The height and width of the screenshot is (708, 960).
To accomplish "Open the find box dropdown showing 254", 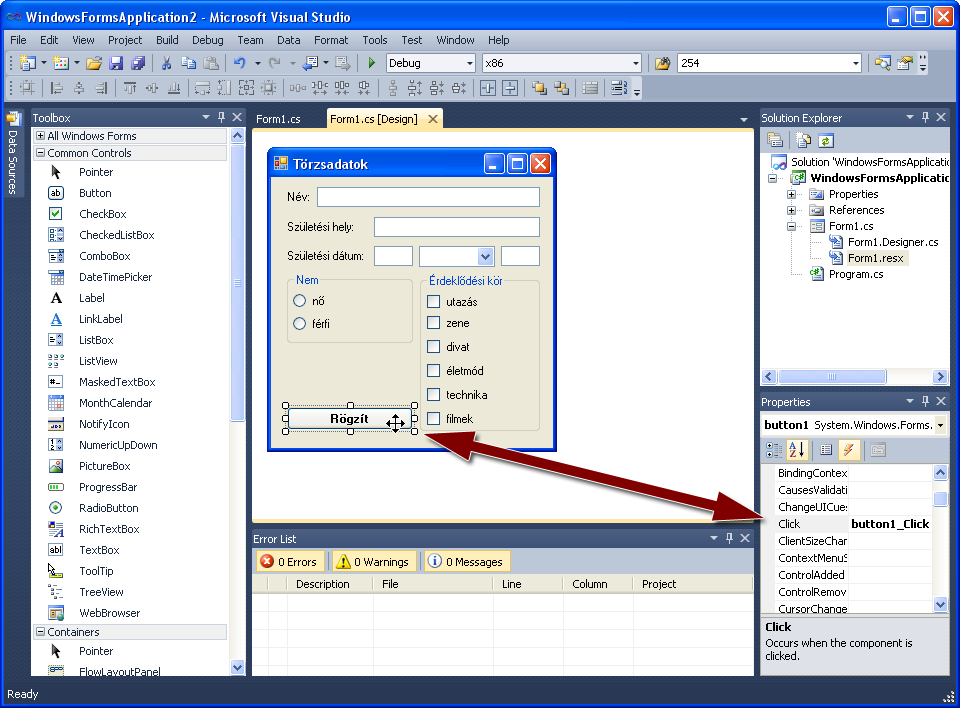I will coord(855,63).
